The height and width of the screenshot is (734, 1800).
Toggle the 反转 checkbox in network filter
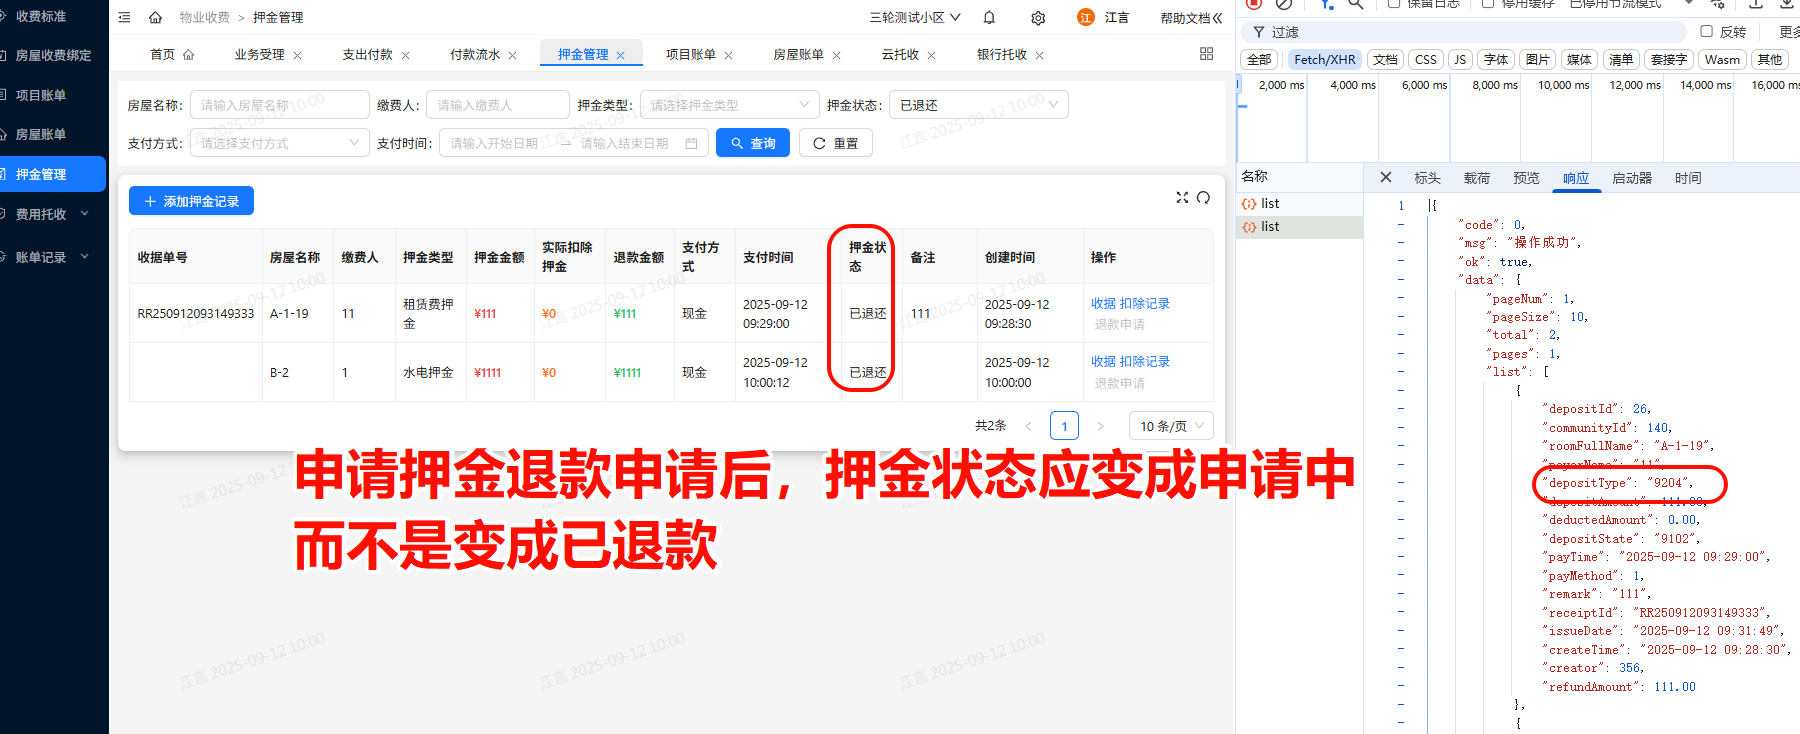pos(1707,32)
